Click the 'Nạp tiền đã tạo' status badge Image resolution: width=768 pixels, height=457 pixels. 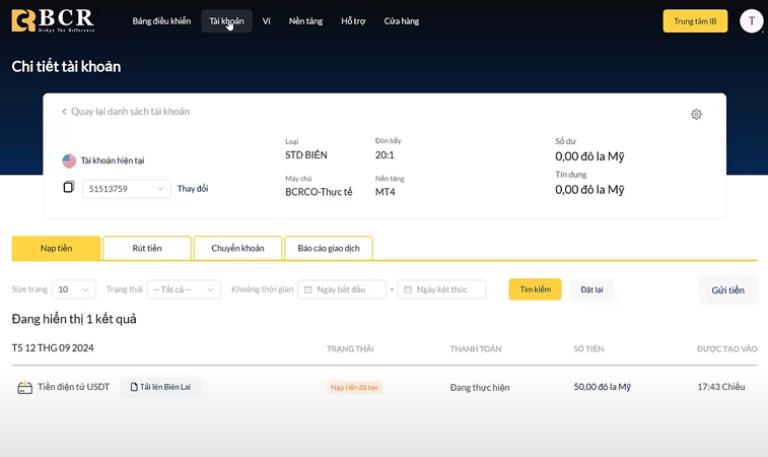click(x=354, y=387)
